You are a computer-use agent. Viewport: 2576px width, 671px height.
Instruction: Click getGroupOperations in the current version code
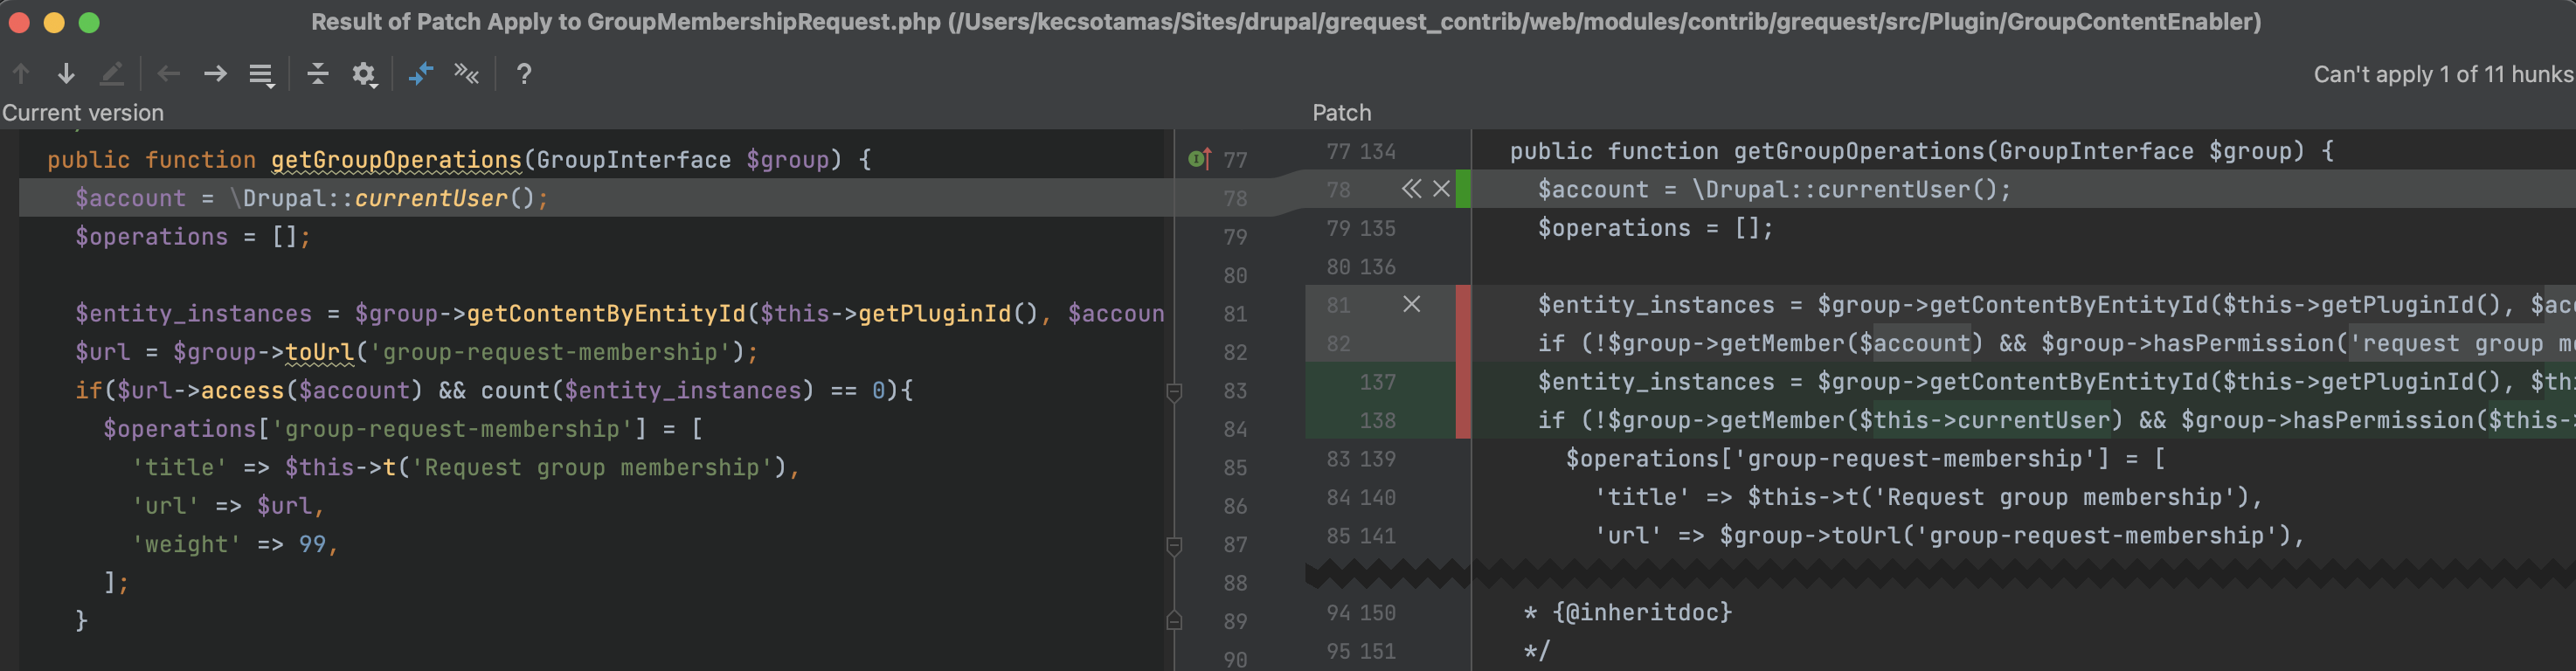[x=396, y=160]
